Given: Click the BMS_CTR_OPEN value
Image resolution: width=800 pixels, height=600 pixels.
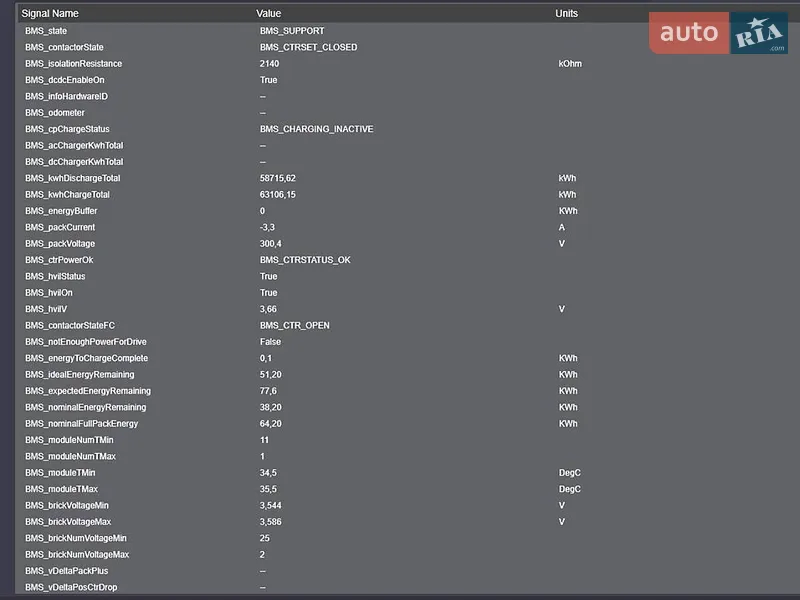Looking at the screenshot, I should coord(294,325).
